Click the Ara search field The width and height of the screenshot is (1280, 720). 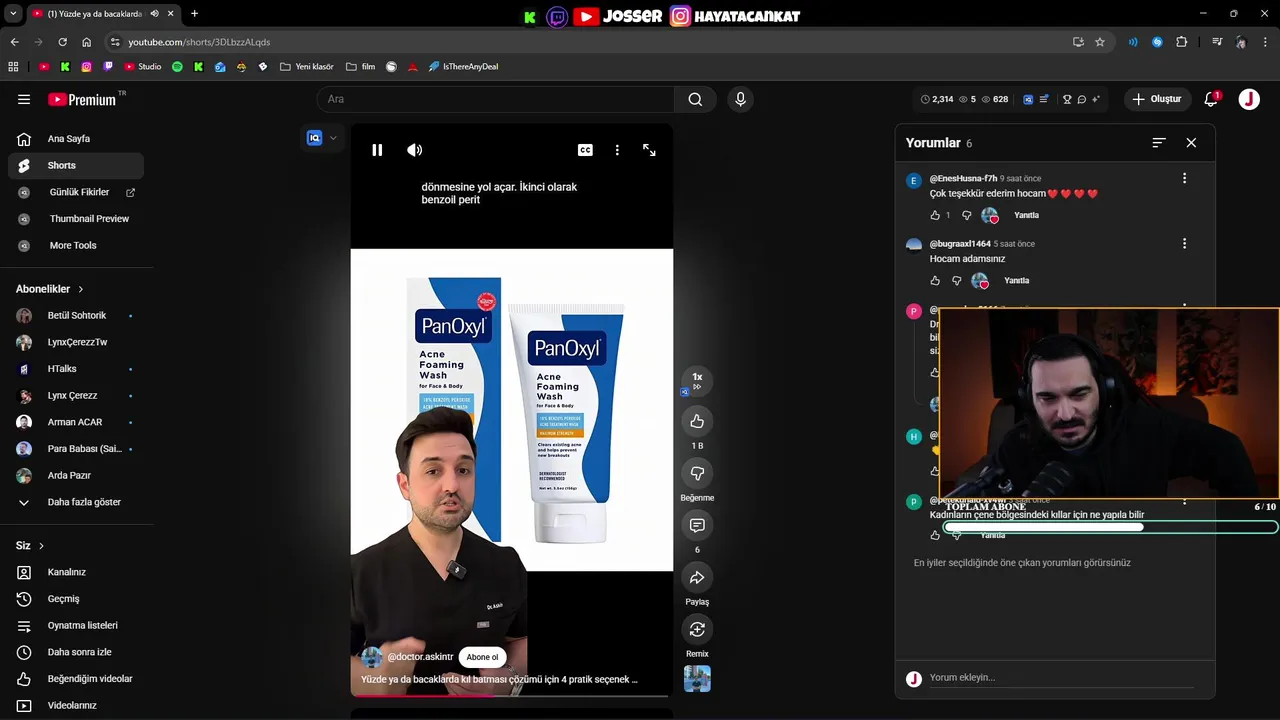point(495,99)
